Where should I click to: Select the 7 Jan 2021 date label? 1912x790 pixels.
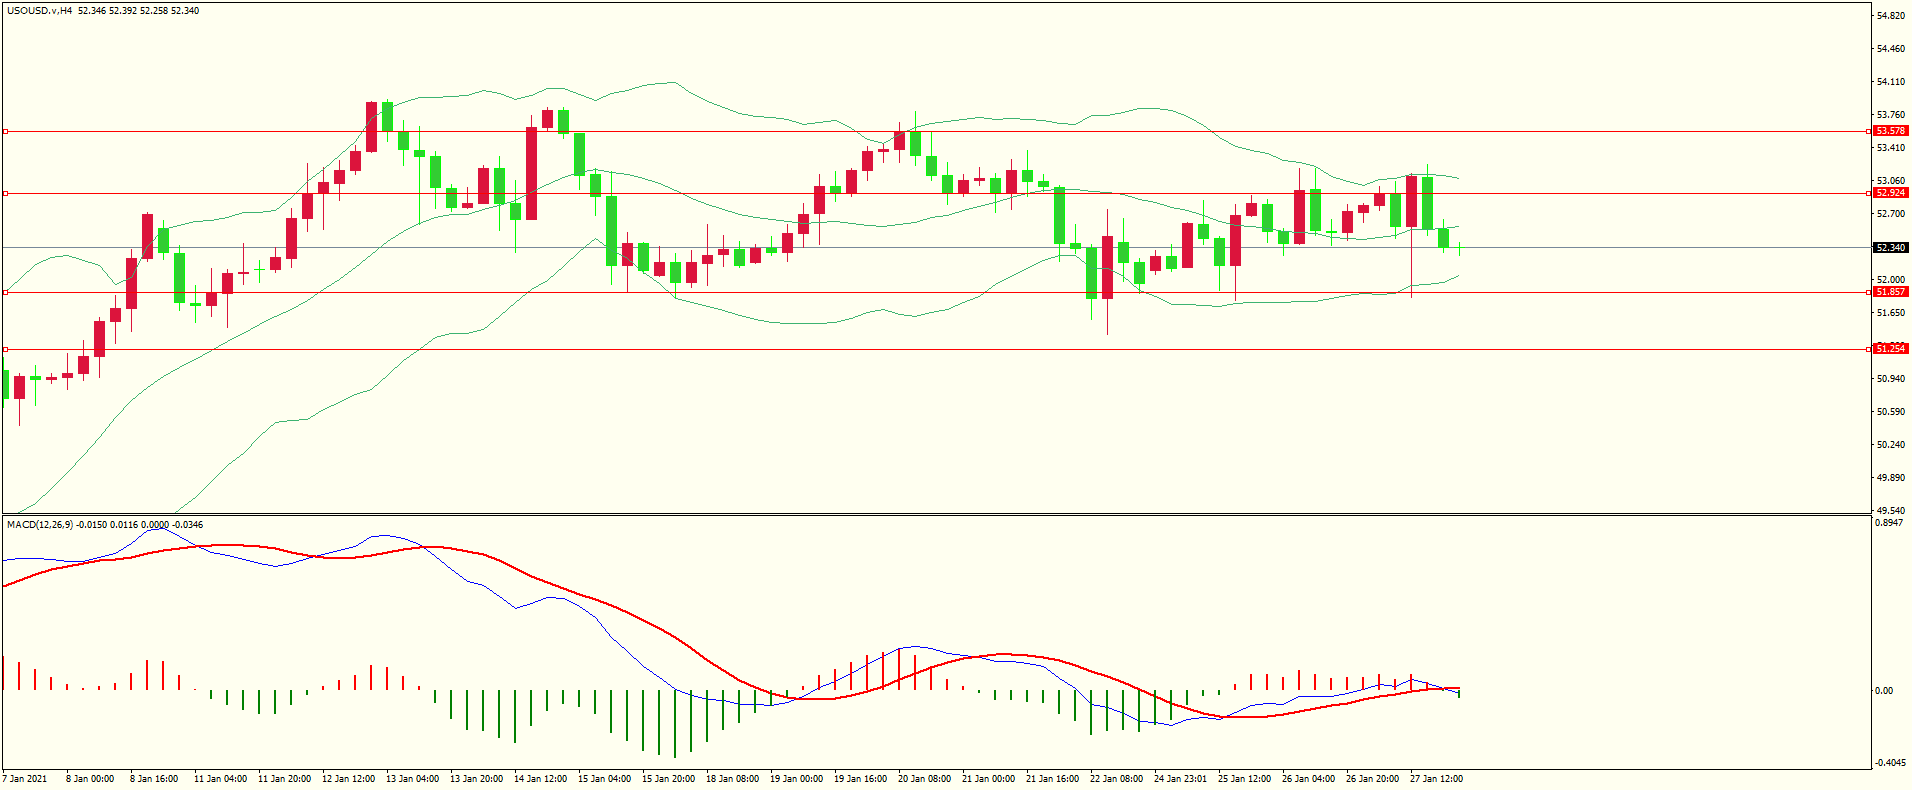pos(25,779)
